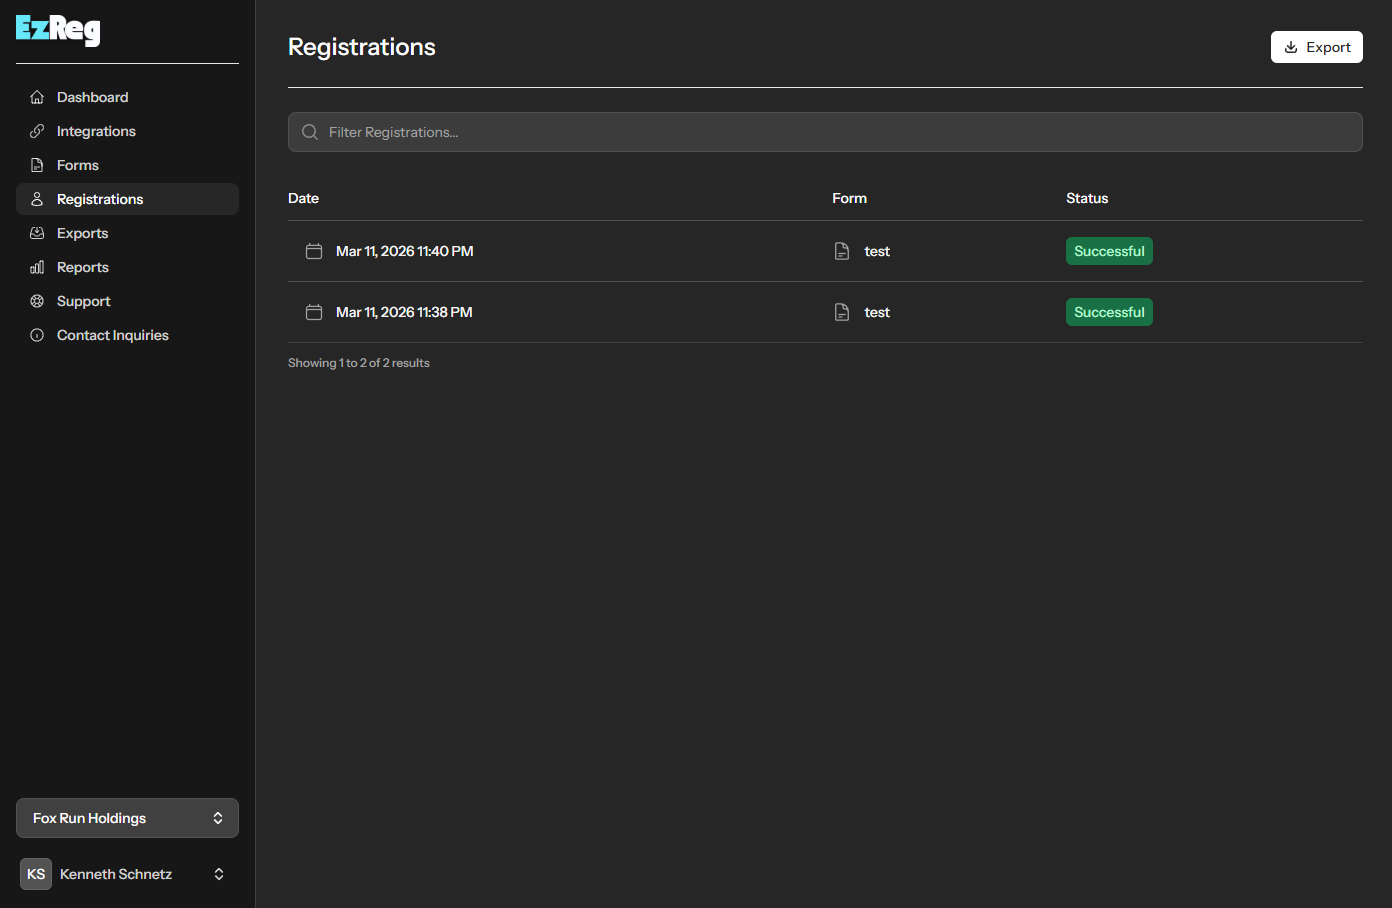The height and width of the screenshot is (908, 1392).
Task: Open Reports via the bar chart icon
Action: point(37,267)
